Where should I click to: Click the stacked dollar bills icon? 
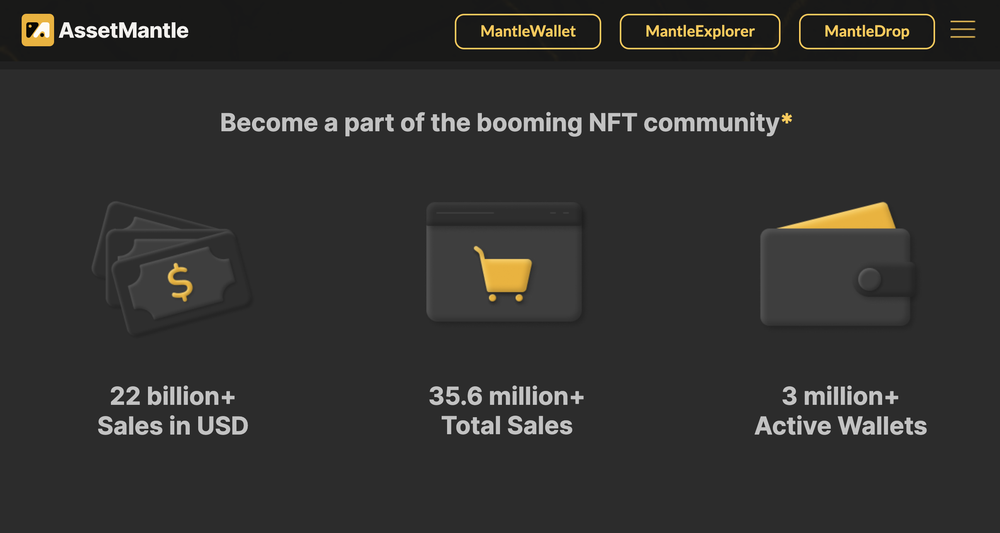click(173, 268)
